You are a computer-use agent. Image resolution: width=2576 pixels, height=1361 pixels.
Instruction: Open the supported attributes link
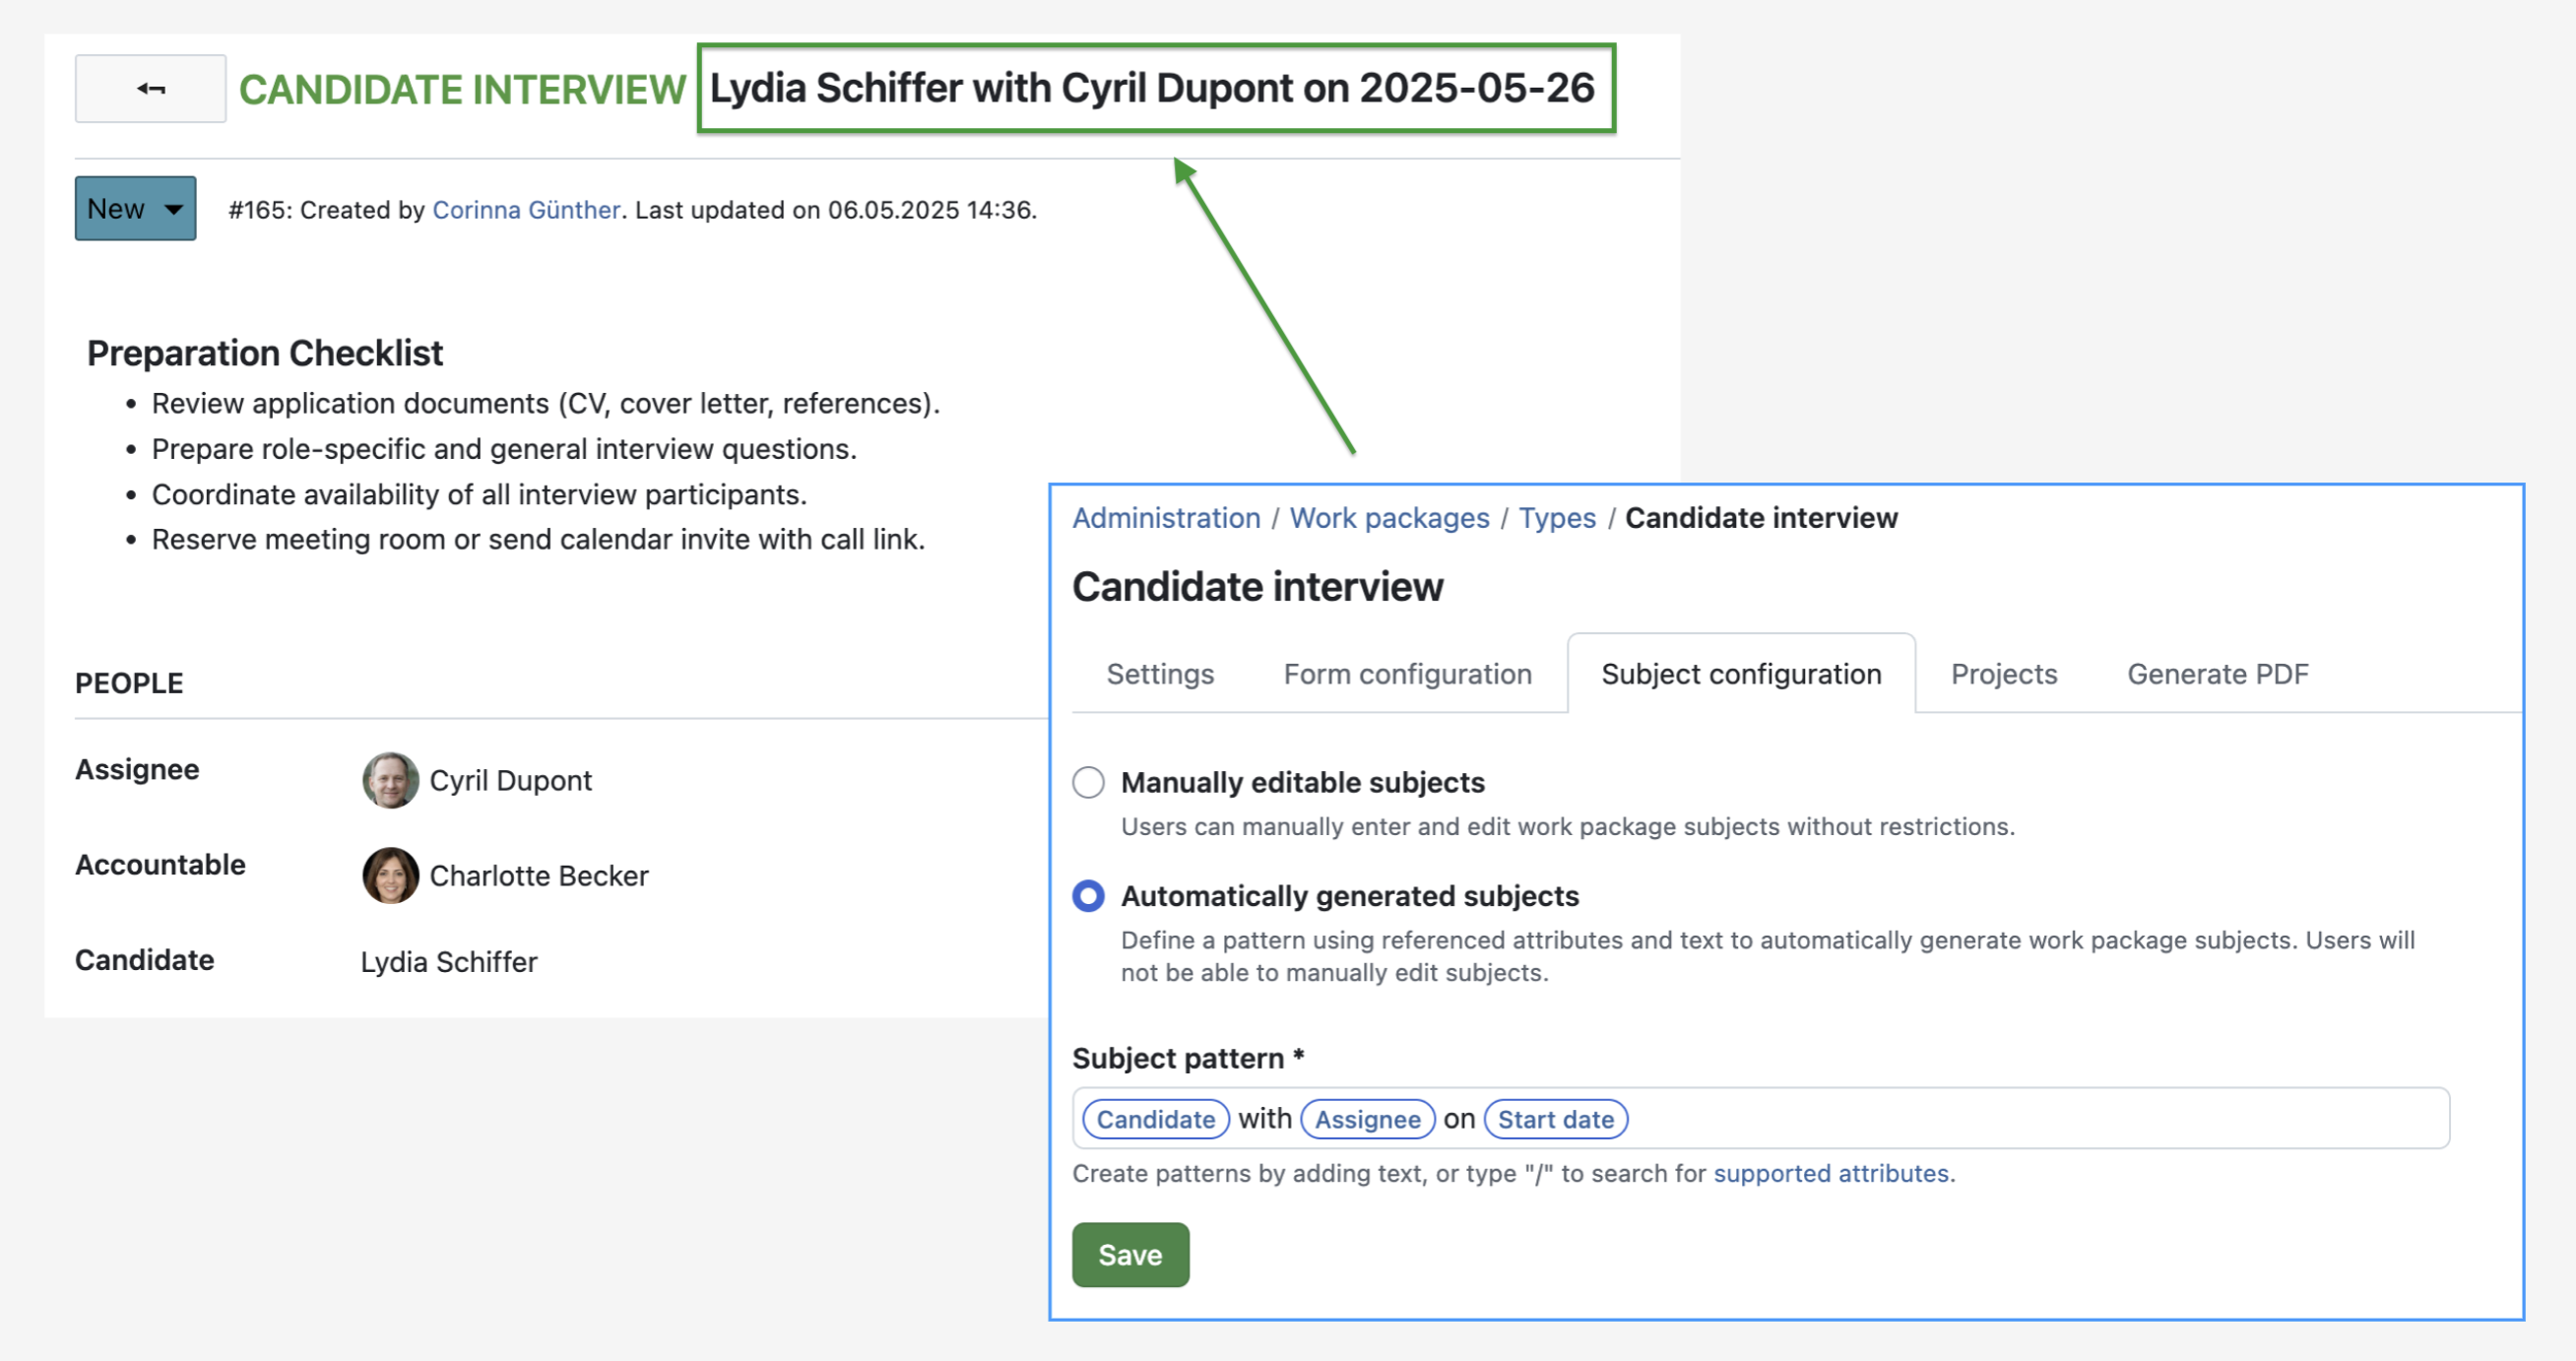click(1832, 1173)
